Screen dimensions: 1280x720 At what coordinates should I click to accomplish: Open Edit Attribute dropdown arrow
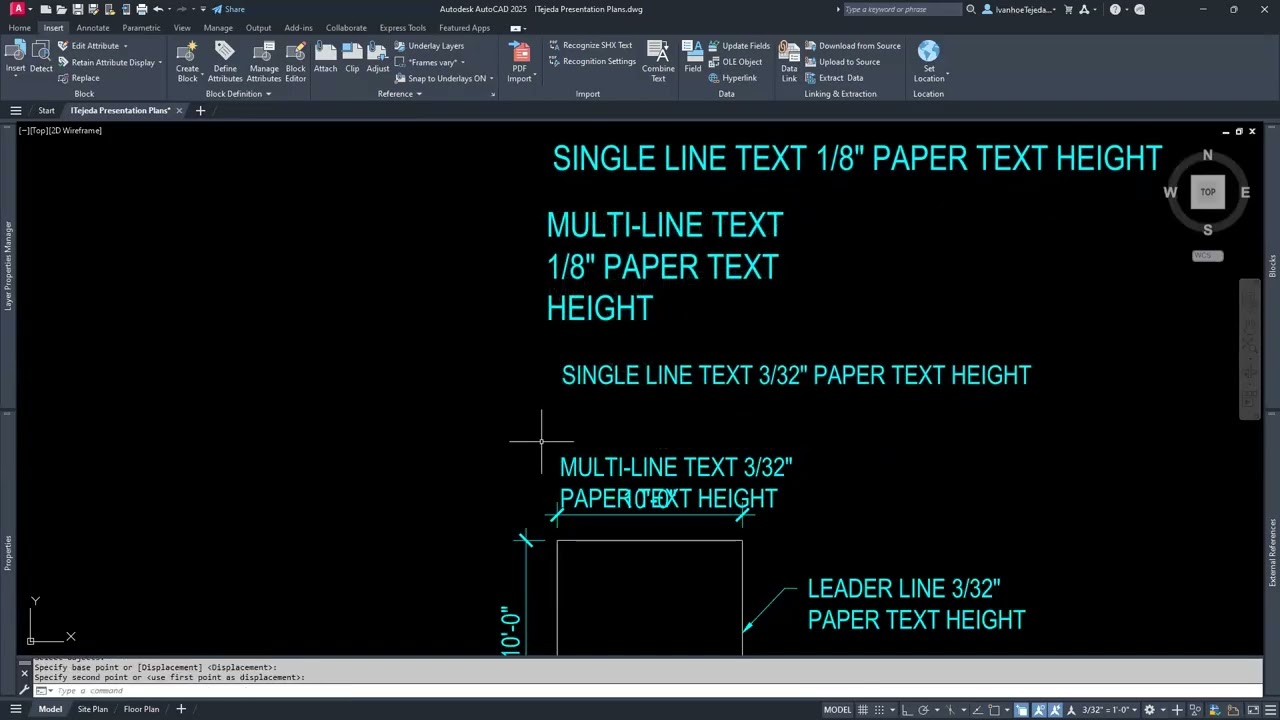click(x=125, y=46)
